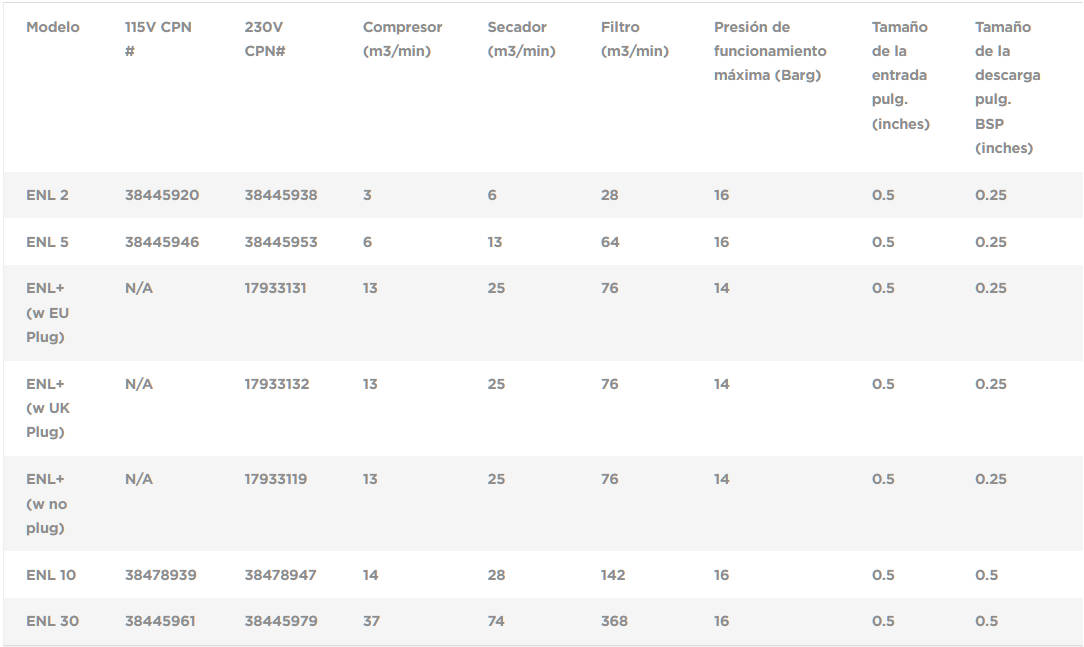Click the Compresor (m3/min) column header
The height and width of the screenshot is (647, 1084).
click(402, 39)
